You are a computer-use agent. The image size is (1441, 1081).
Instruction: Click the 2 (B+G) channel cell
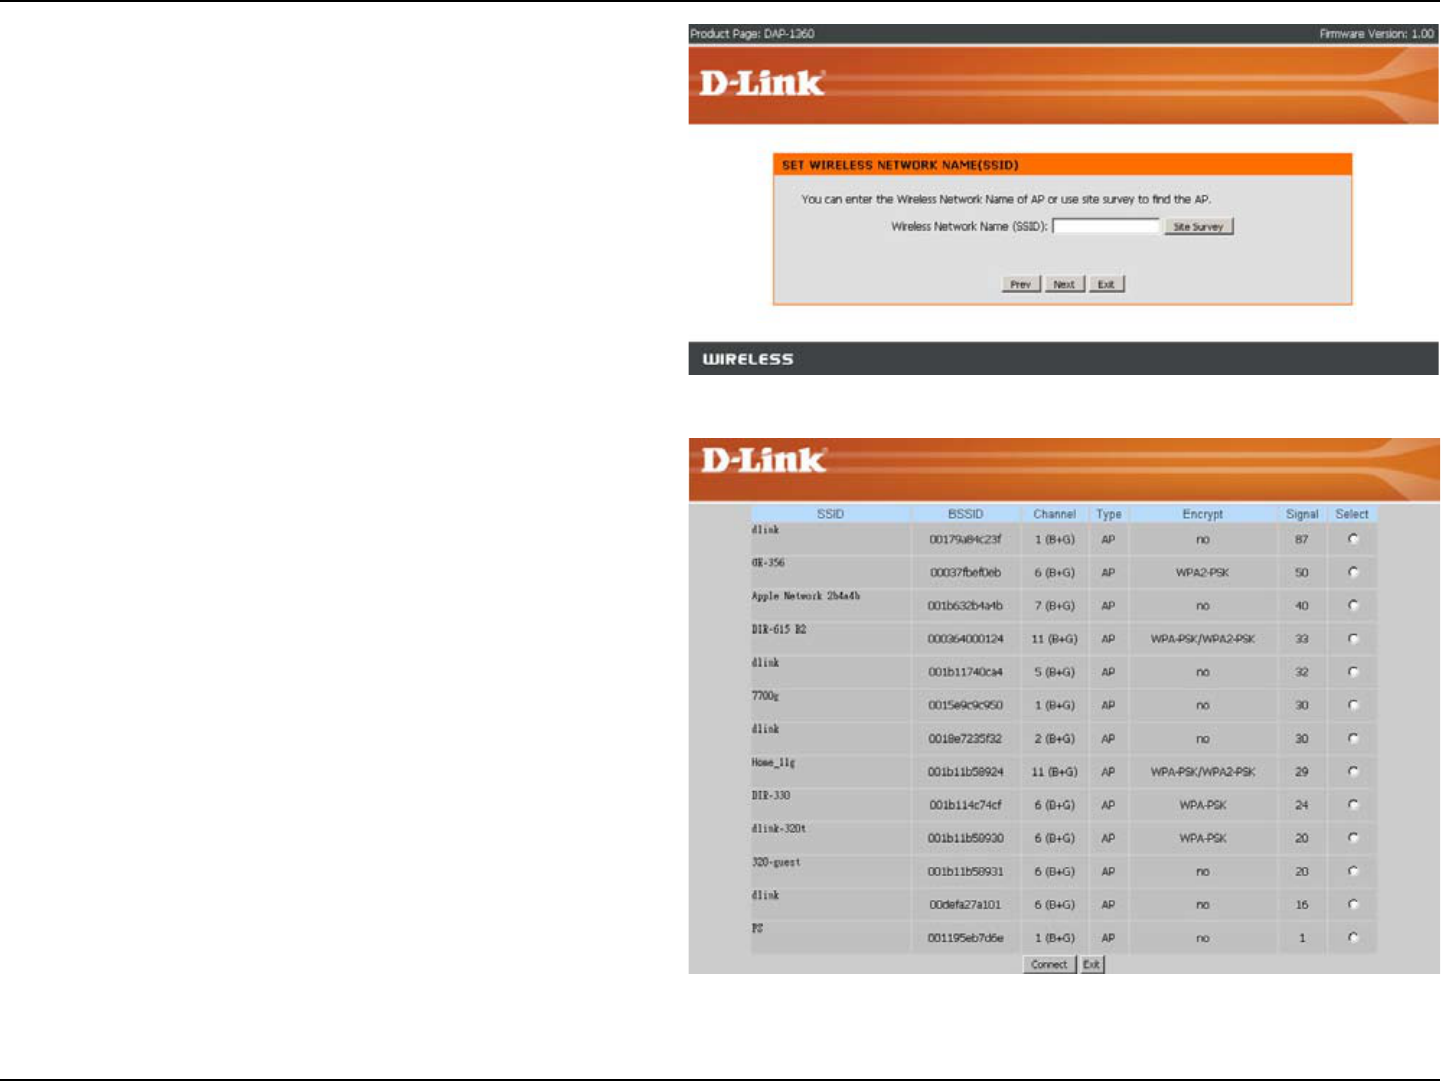[1054, 739]
